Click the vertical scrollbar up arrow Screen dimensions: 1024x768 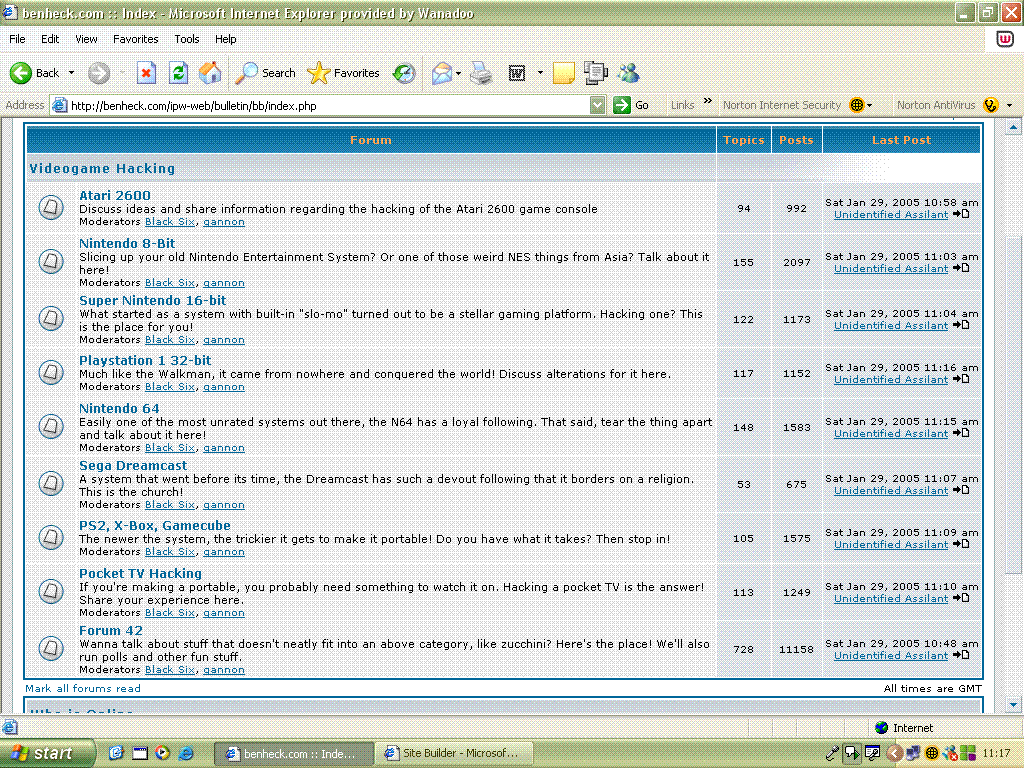[x=1013, y=127]
